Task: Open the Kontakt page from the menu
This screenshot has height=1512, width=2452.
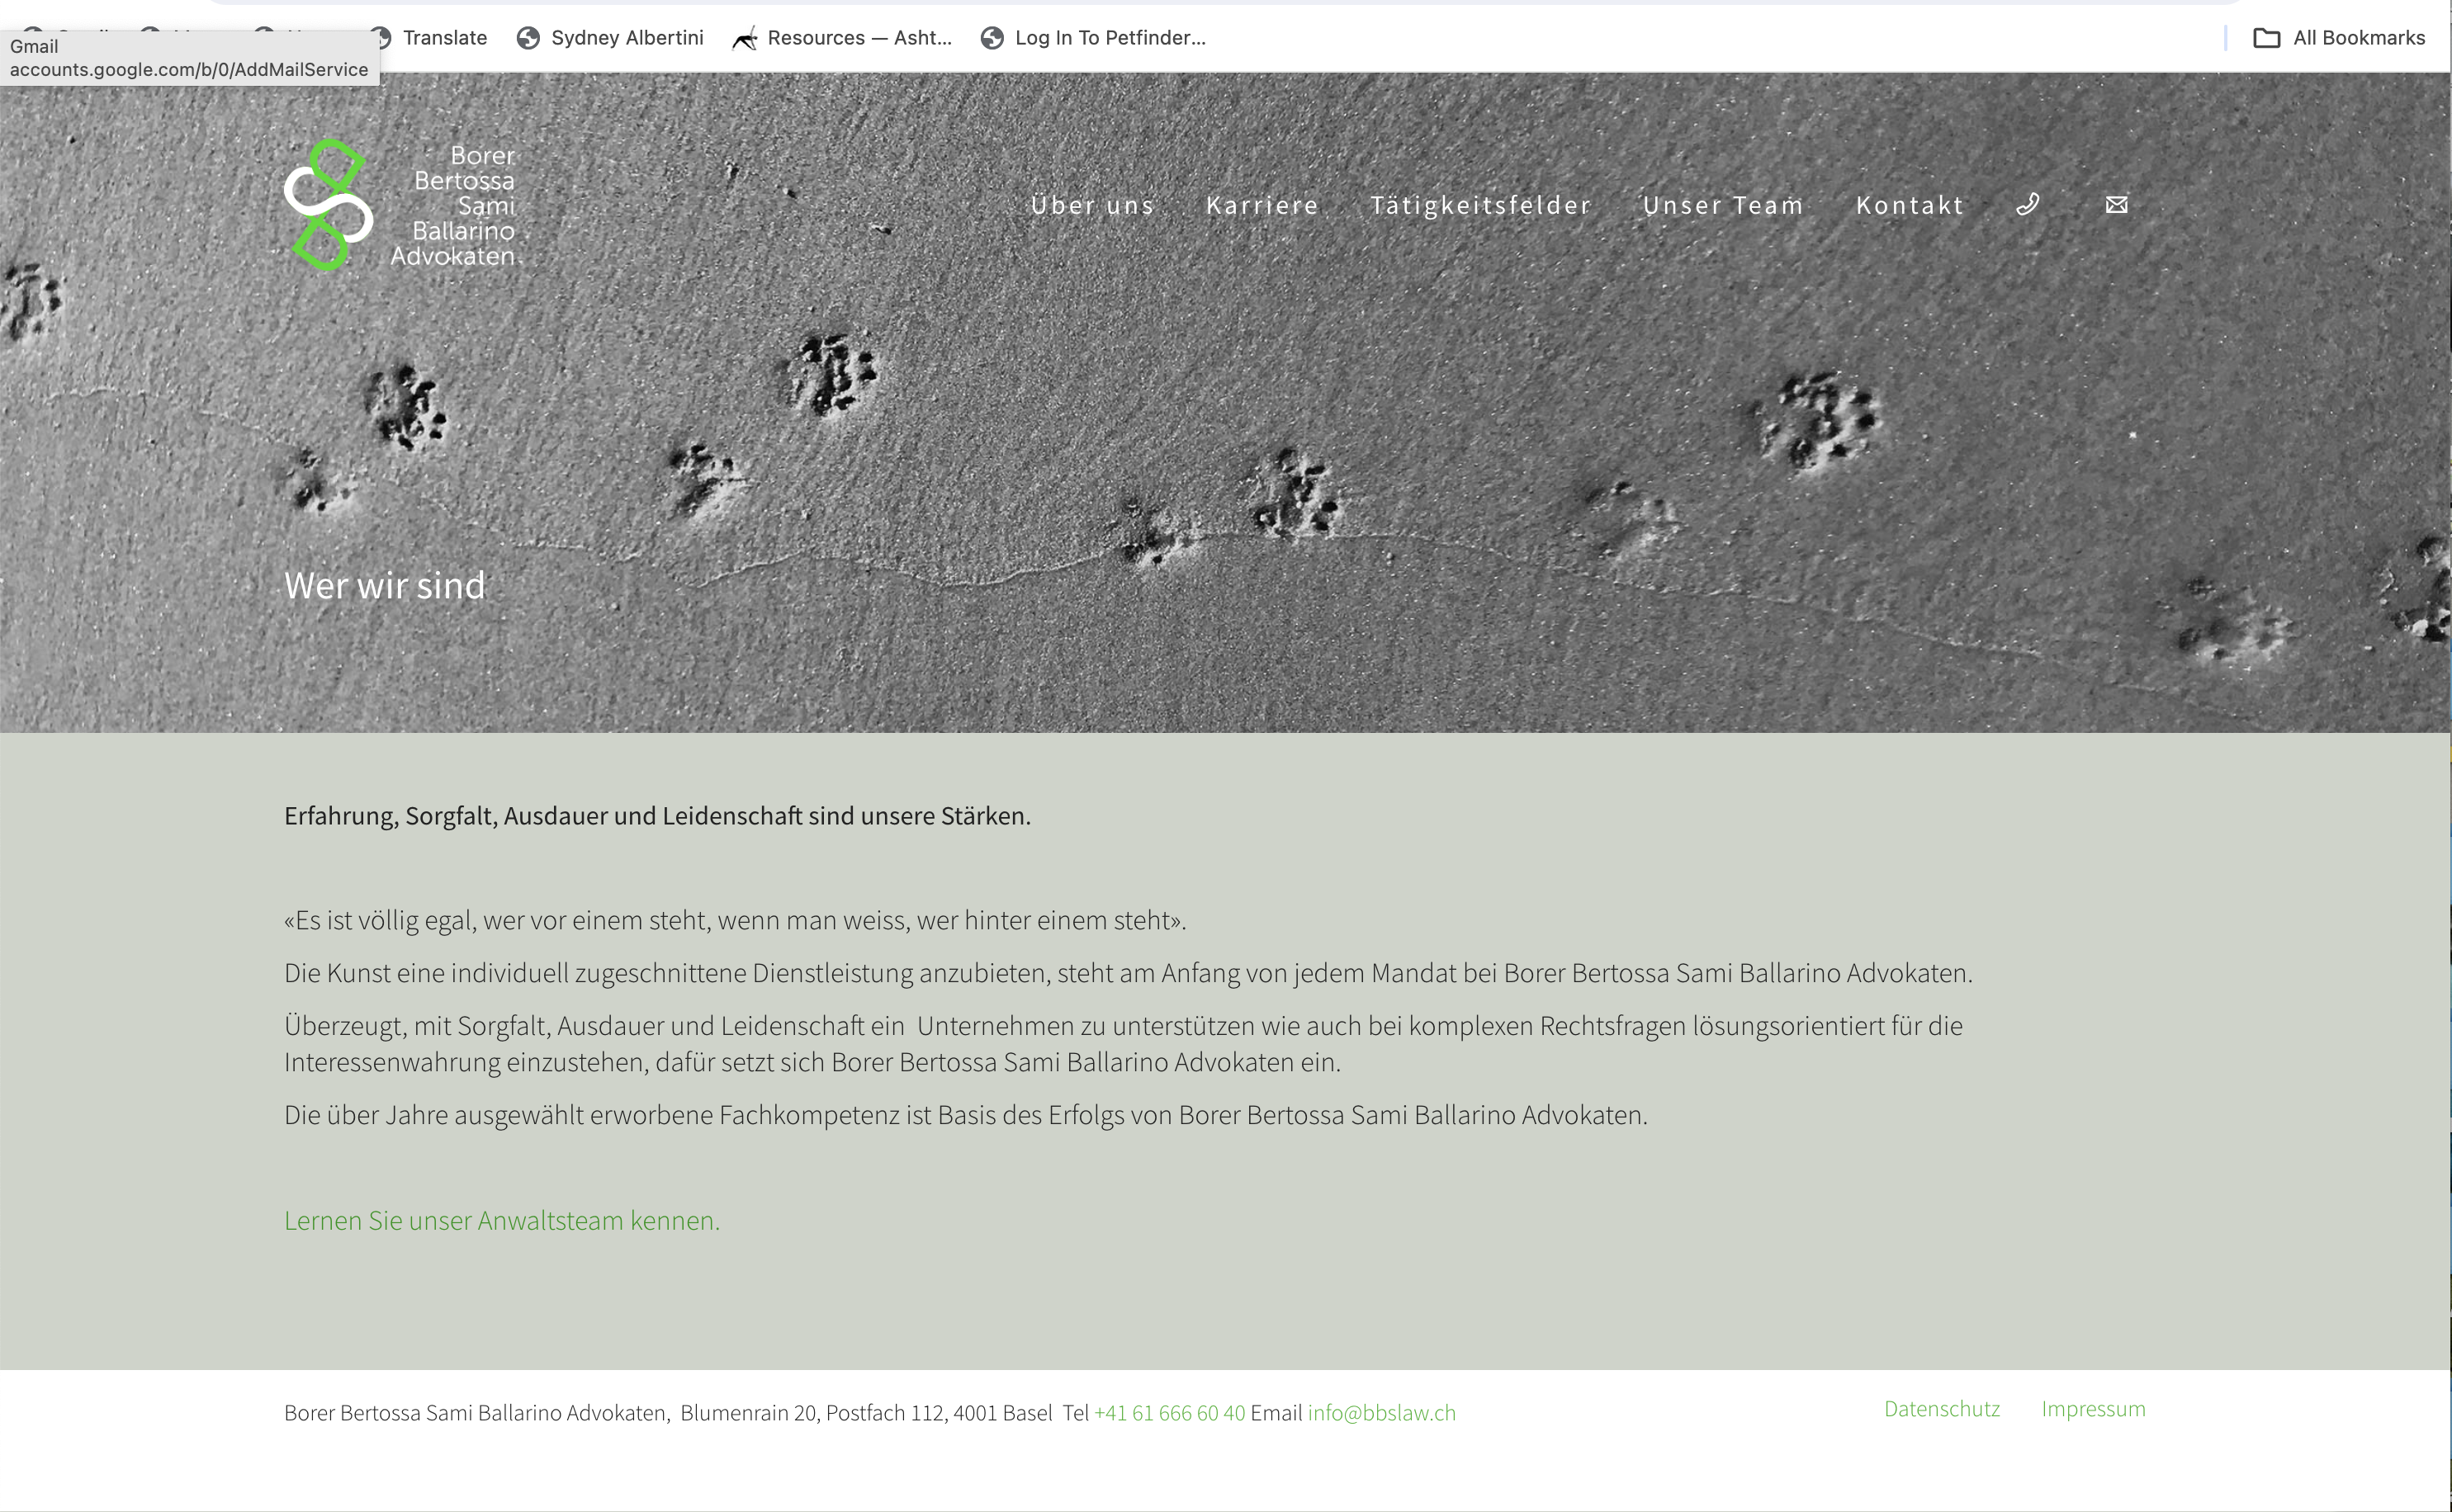Action: (x=1909, y=205)
